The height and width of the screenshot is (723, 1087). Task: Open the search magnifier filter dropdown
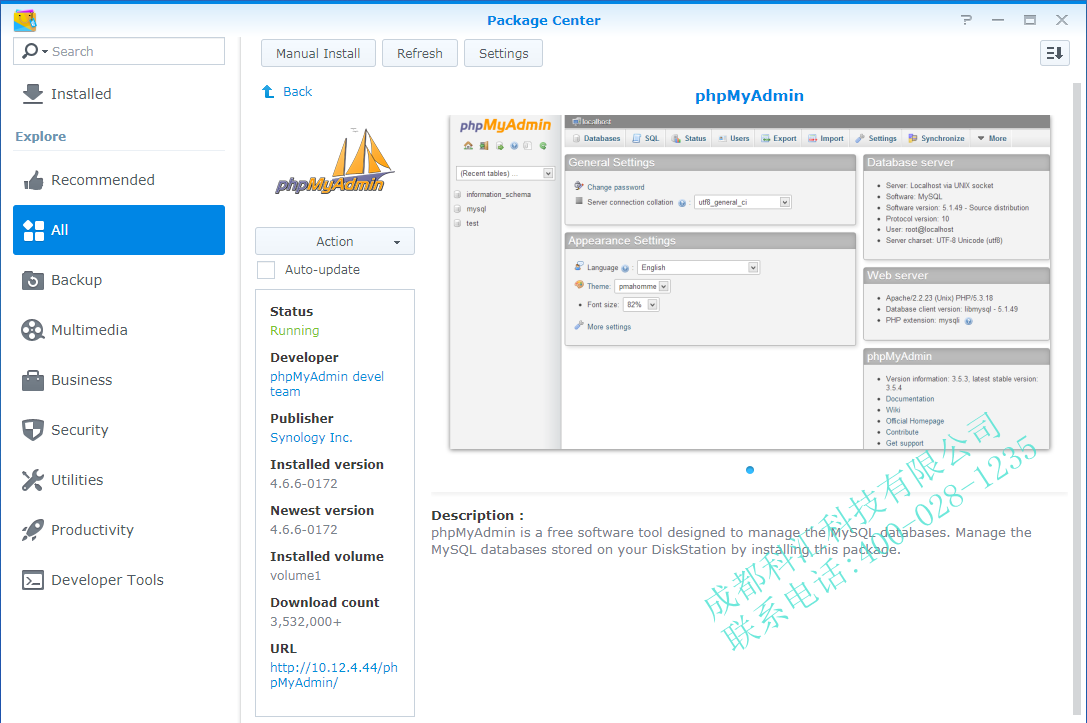click(35, 51)
